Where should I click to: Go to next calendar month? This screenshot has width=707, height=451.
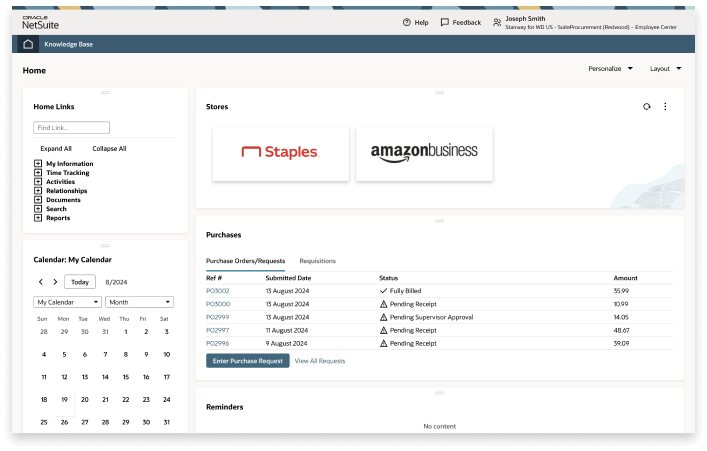point(55,282)
